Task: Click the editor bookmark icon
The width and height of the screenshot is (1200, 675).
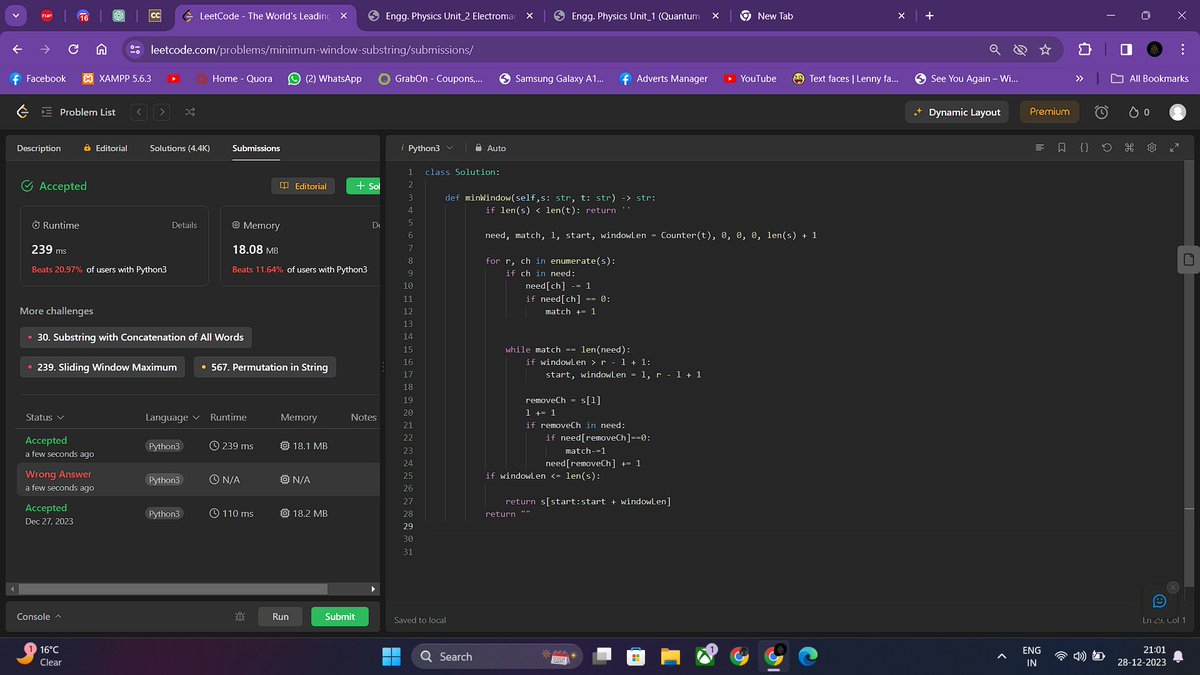Action: tap(1062, 148)
